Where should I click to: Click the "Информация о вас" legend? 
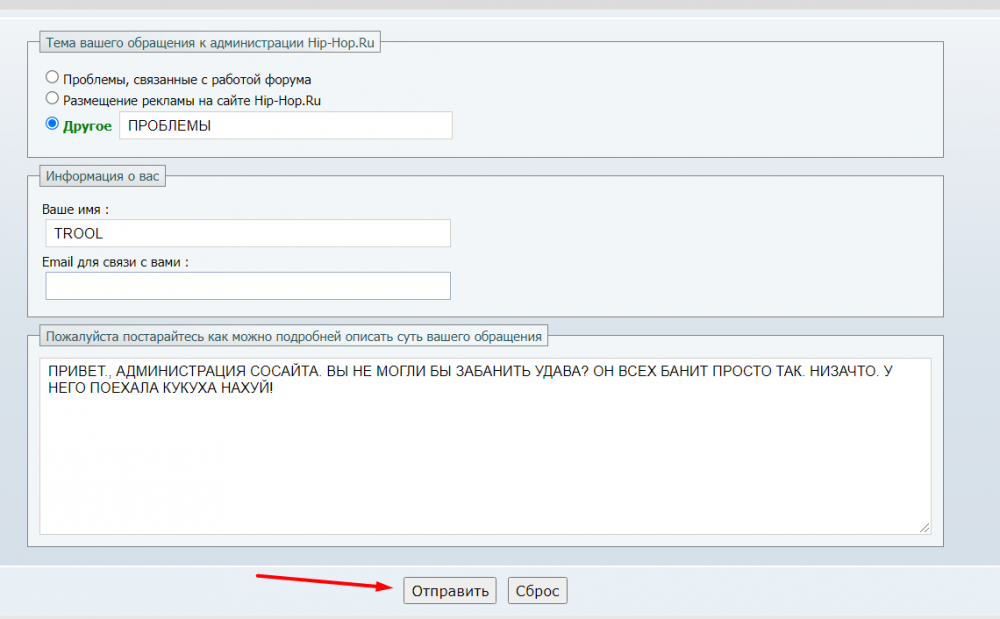point(103,176)
